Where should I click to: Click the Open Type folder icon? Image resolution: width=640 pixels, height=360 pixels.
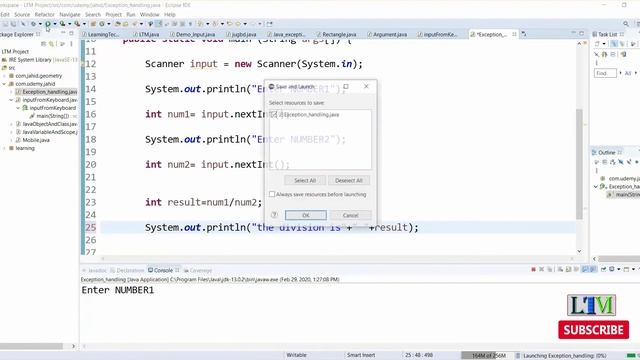click(x=118, y=24)
